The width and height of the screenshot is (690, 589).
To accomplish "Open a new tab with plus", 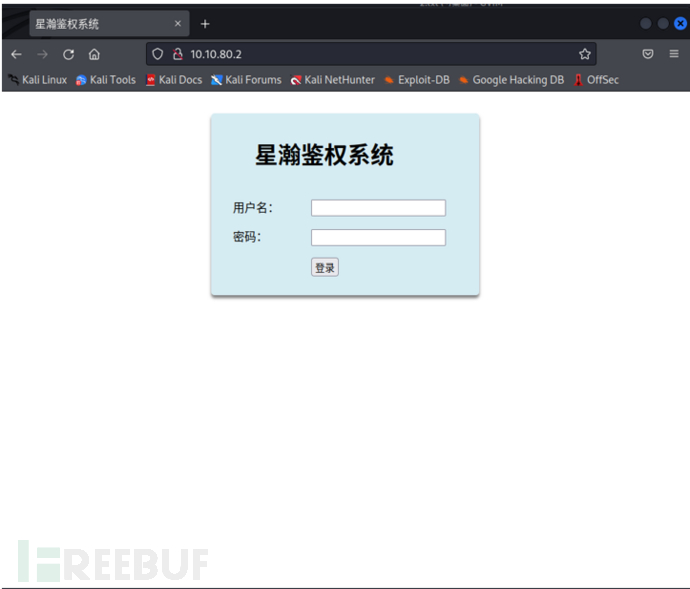I will (205, 24).
